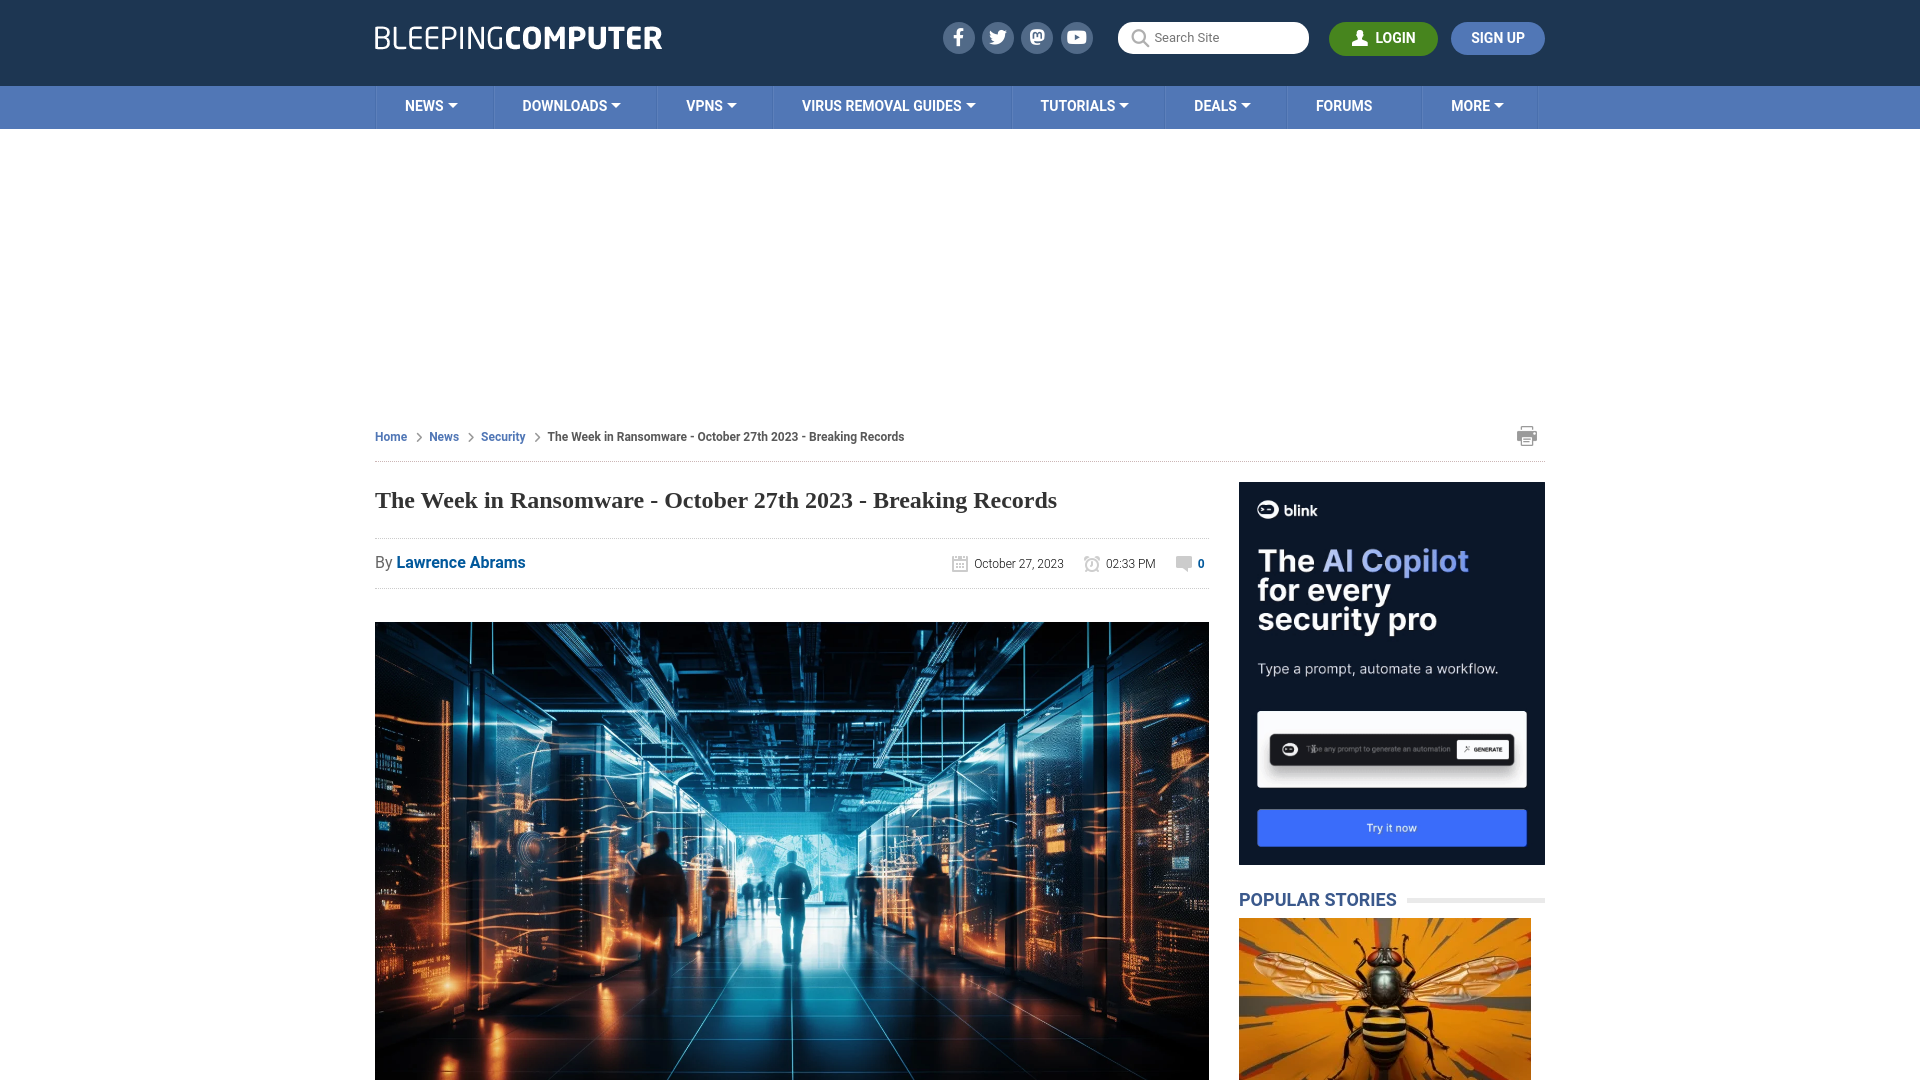The height and width of the screenshot is (1080, 1920).
Task: Click the BleepingComputer Twitter icon
Action: (x=998, y=37)
